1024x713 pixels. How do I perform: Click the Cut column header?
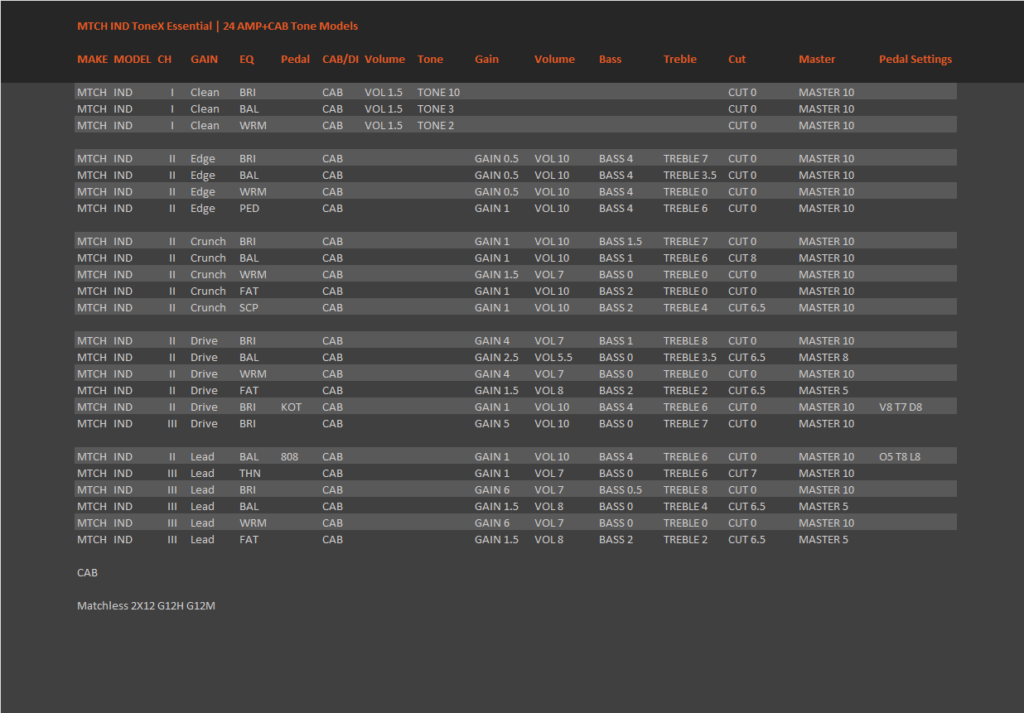[737, 59]
